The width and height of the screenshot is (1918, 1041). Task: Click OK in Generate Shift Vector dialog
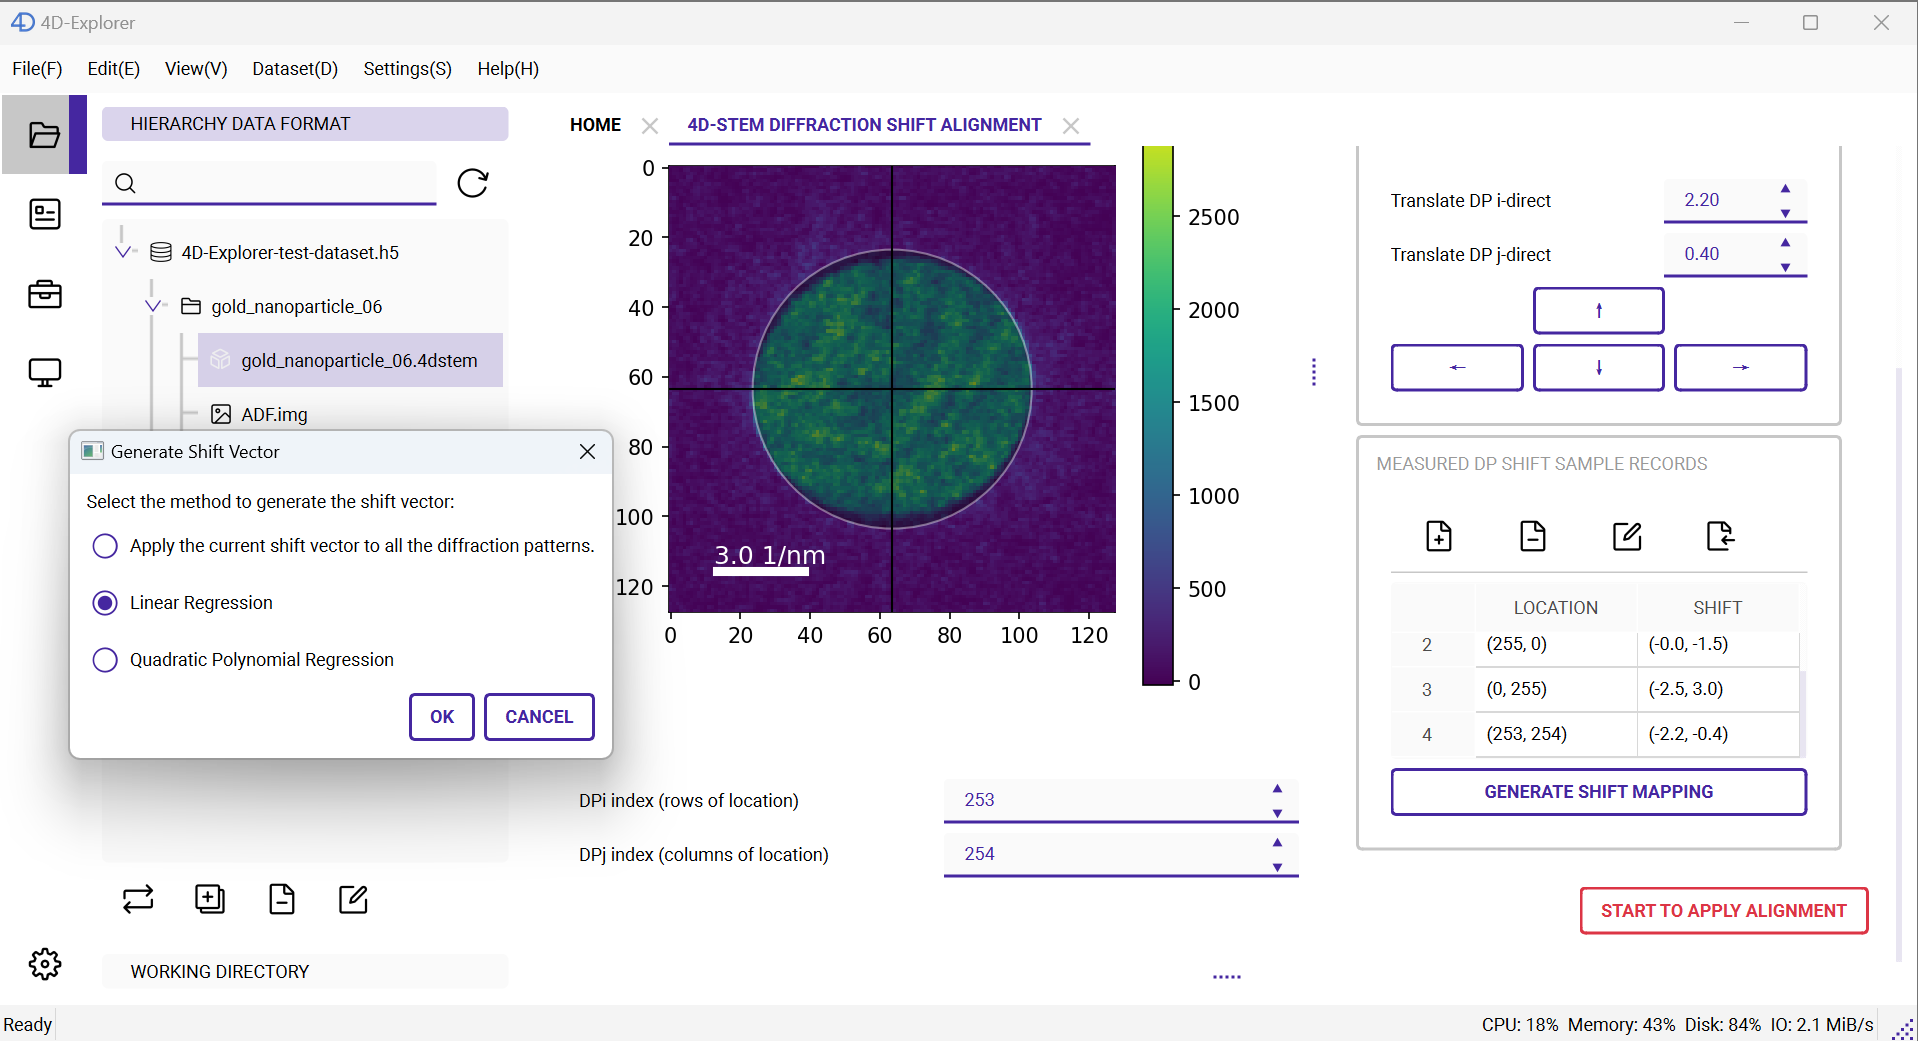coord(442,717)
